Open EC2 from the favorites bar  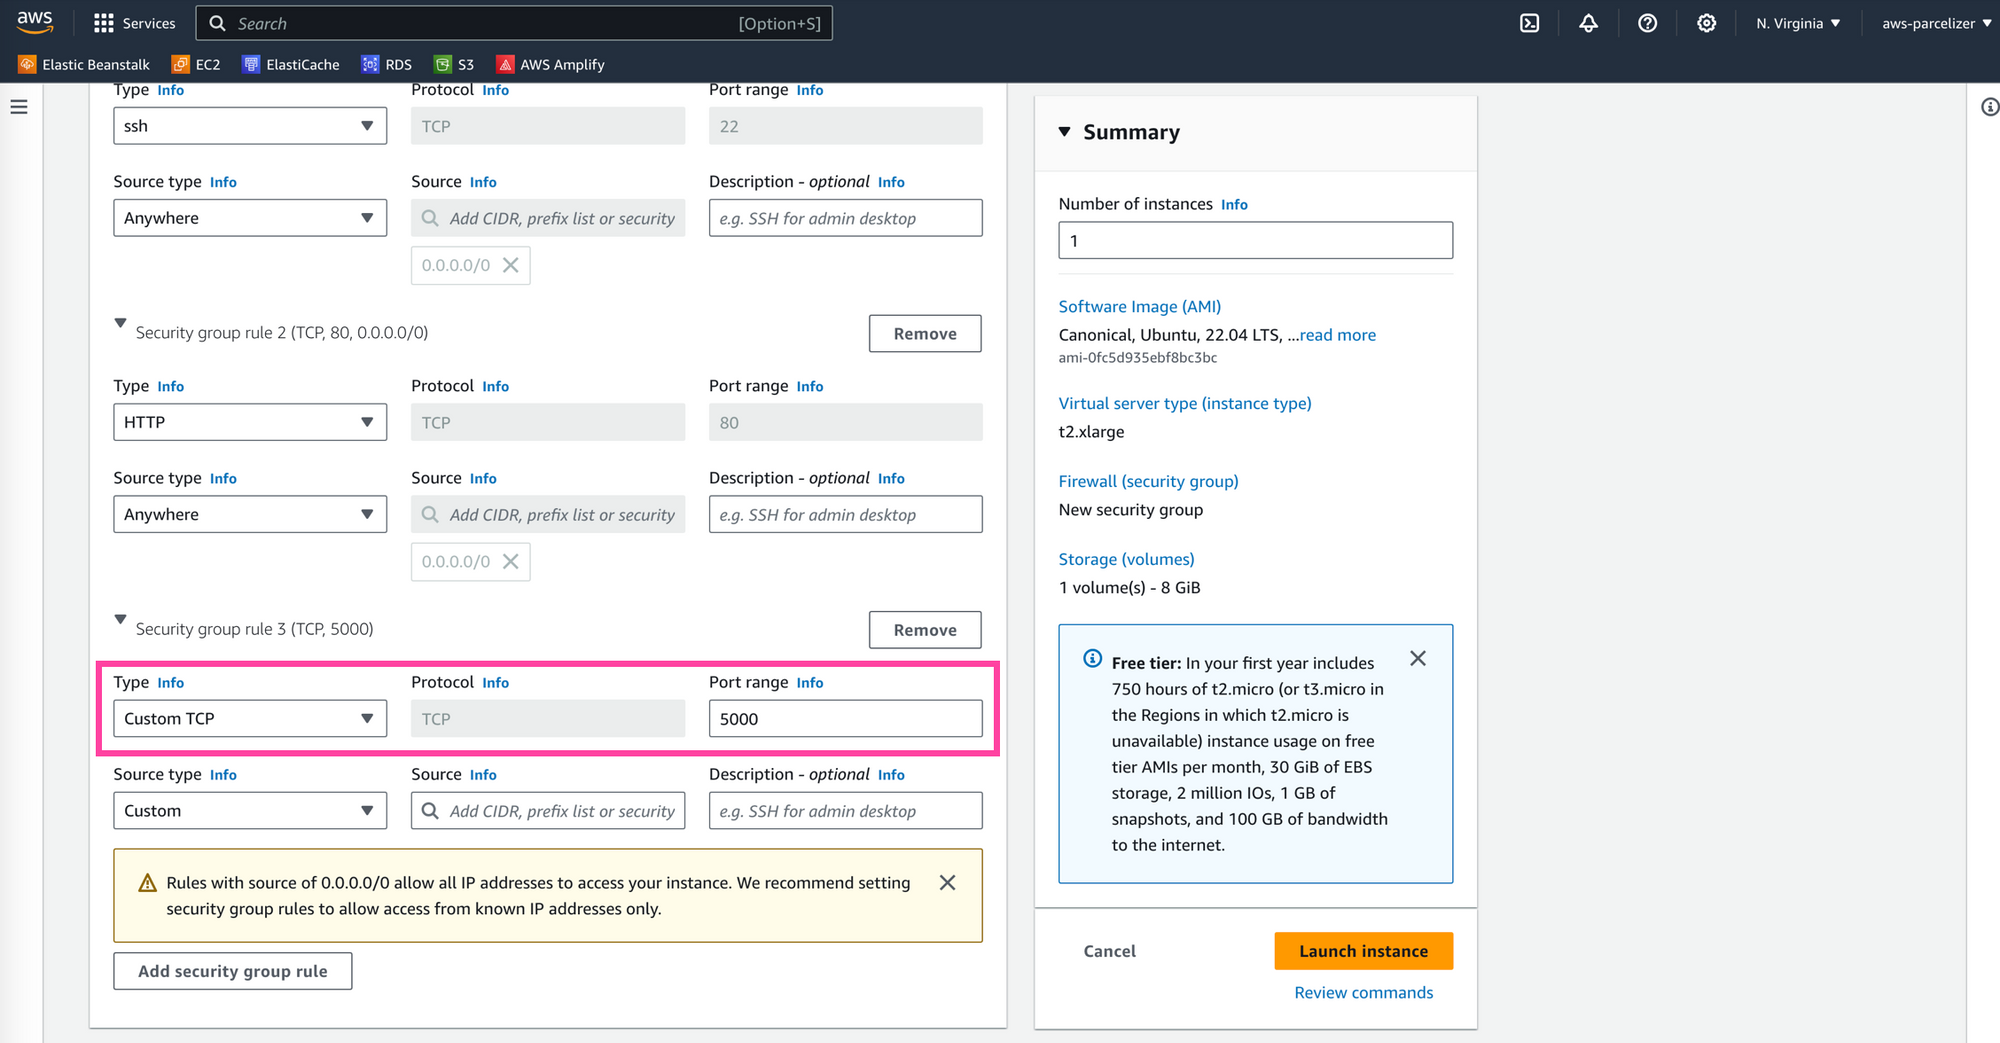pos(196,64)
